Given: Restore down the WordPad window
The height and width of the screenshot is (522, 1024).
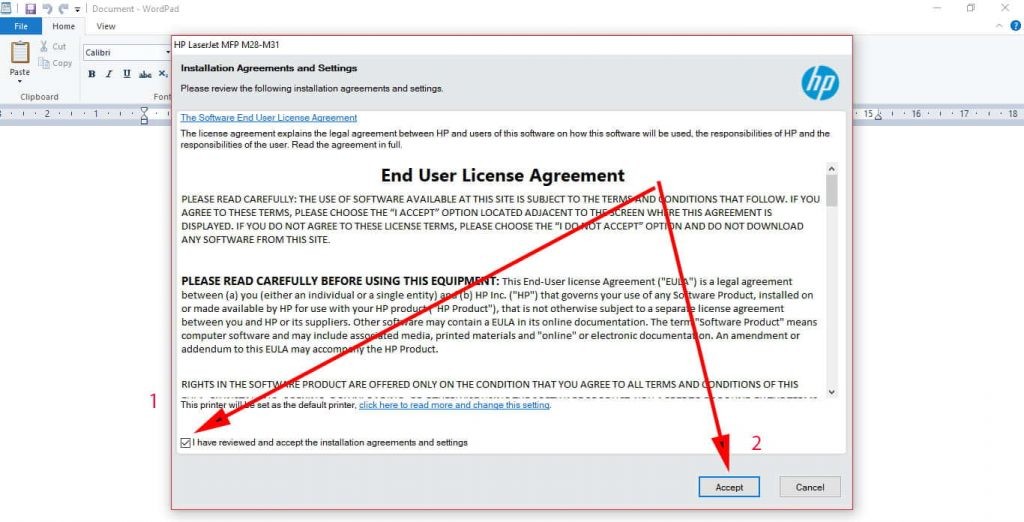Looking at the screenshot, I should point(970,8).
